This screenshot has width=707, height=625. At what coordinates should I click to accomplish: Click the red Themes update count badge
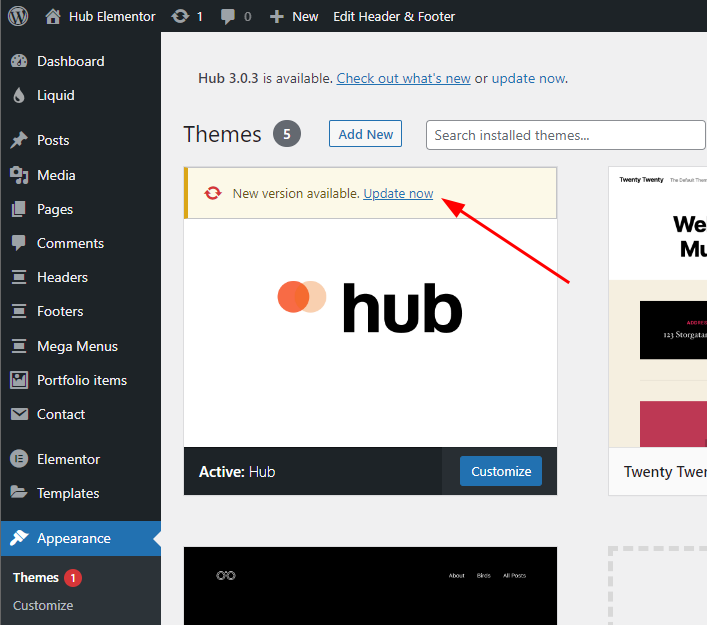[x=73, y=578]
